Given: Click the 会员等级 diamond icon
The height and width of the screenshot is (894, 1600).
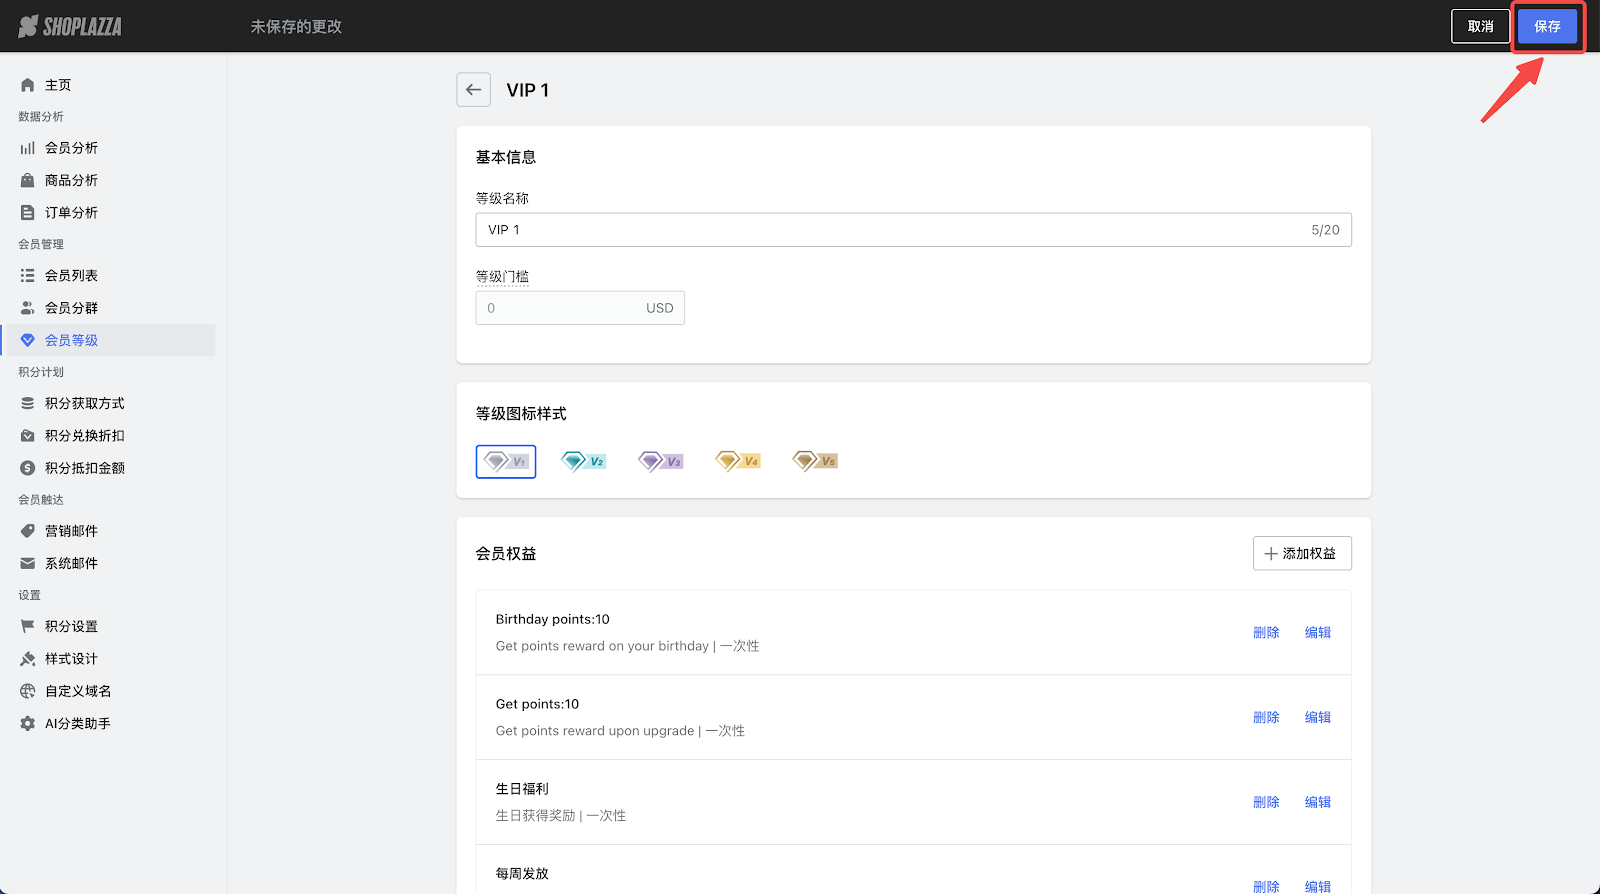Looking at the screenshot, I should tap(28, 340).
